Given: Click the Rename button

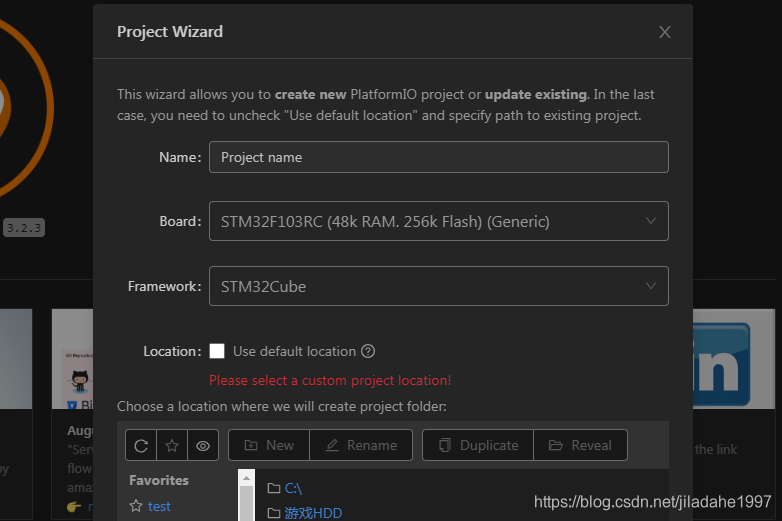Looking at the screenshot, I should (x=361, y=445).
